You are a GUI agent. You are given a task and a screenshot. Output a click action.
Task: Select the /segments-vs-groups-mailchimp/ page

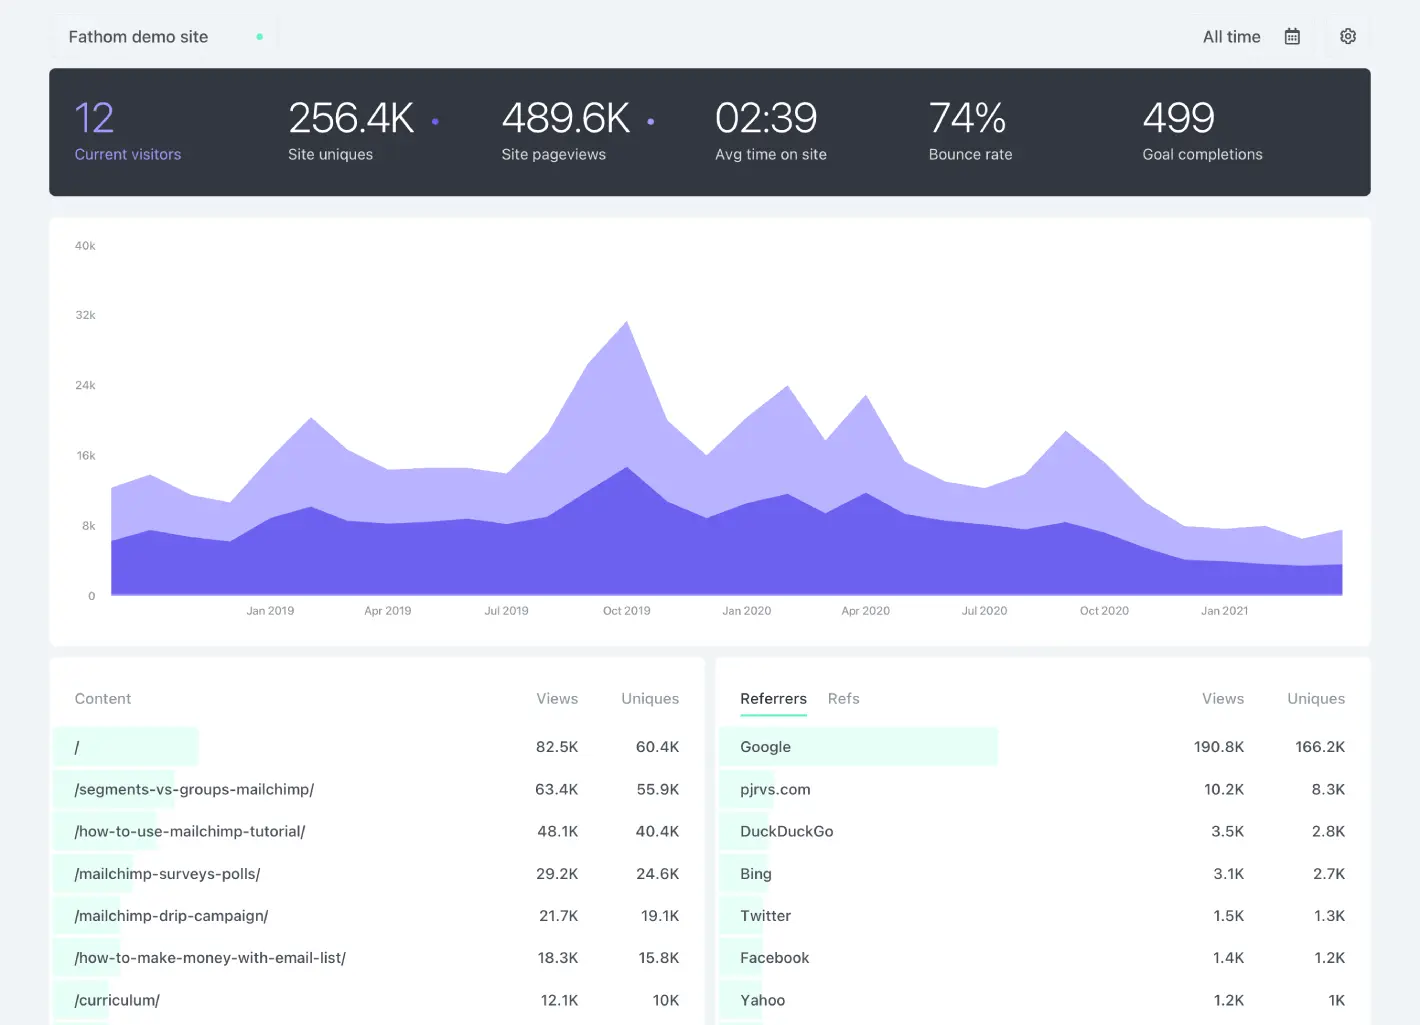tap(194, 789)
